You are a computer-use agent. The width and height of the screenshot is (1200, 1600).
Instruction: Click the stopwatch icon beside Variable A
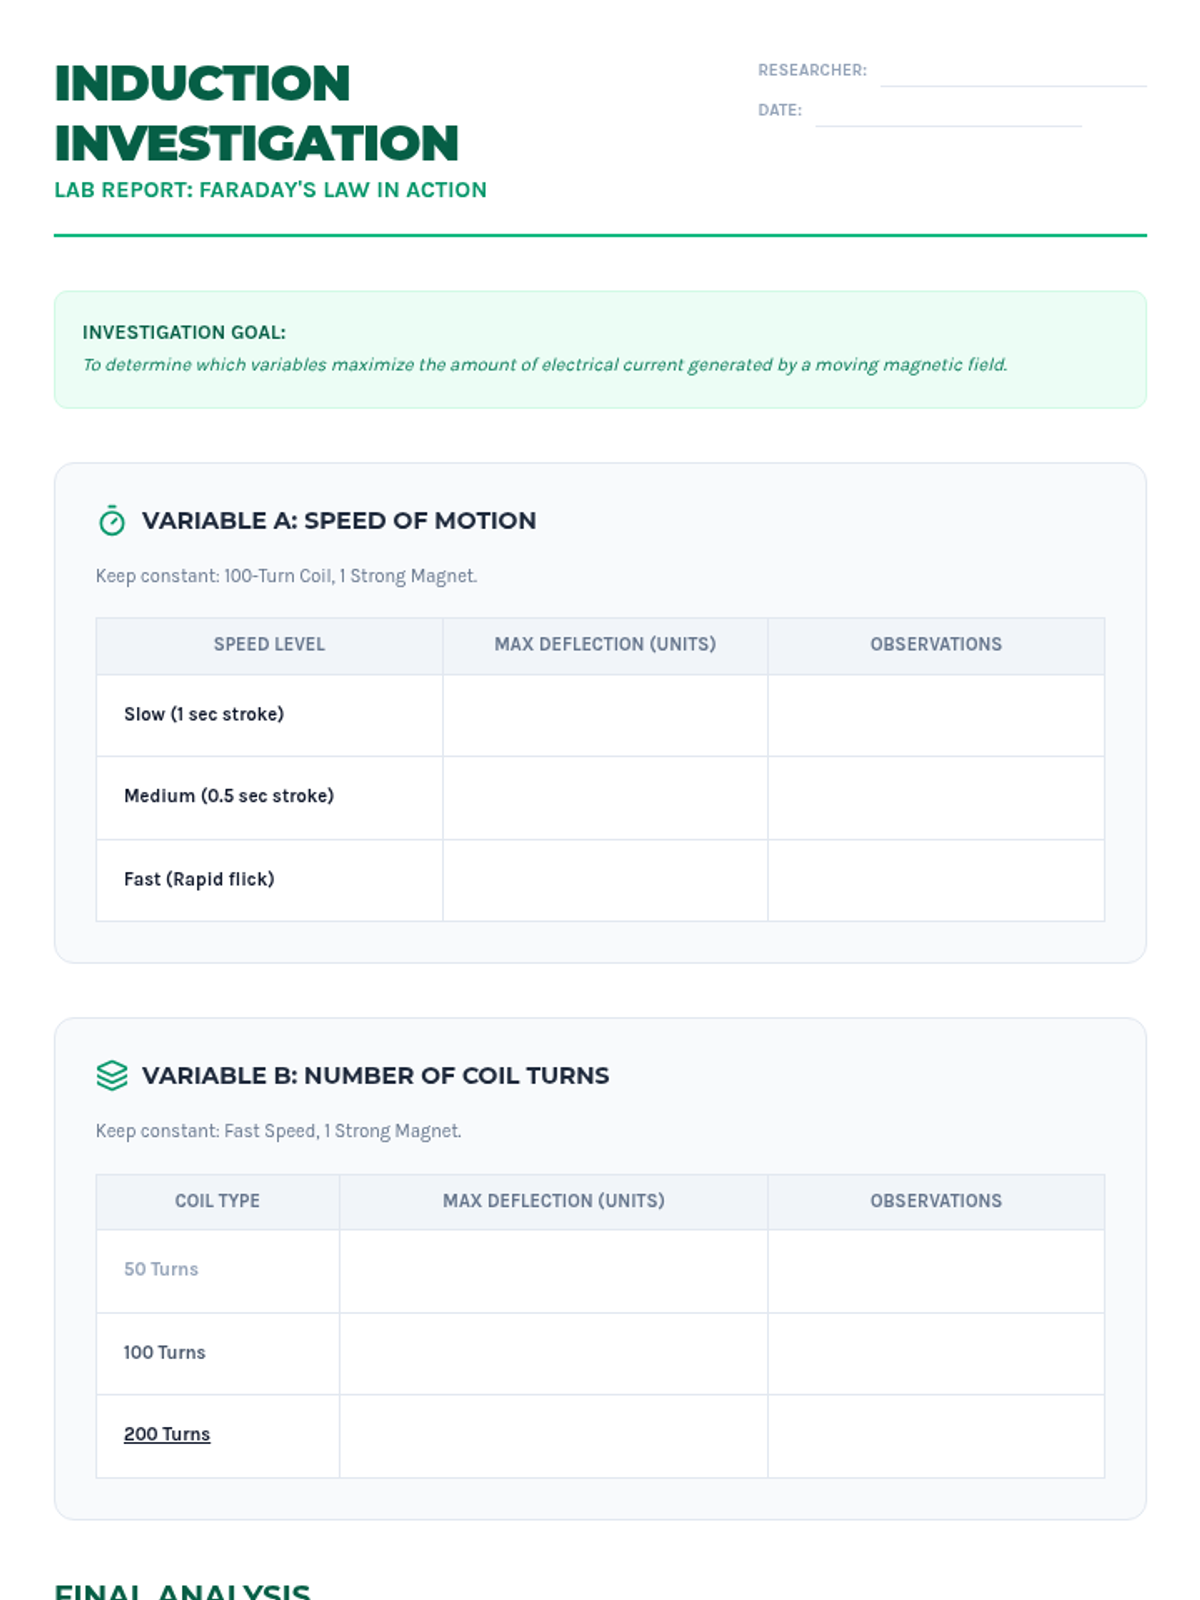112,520
